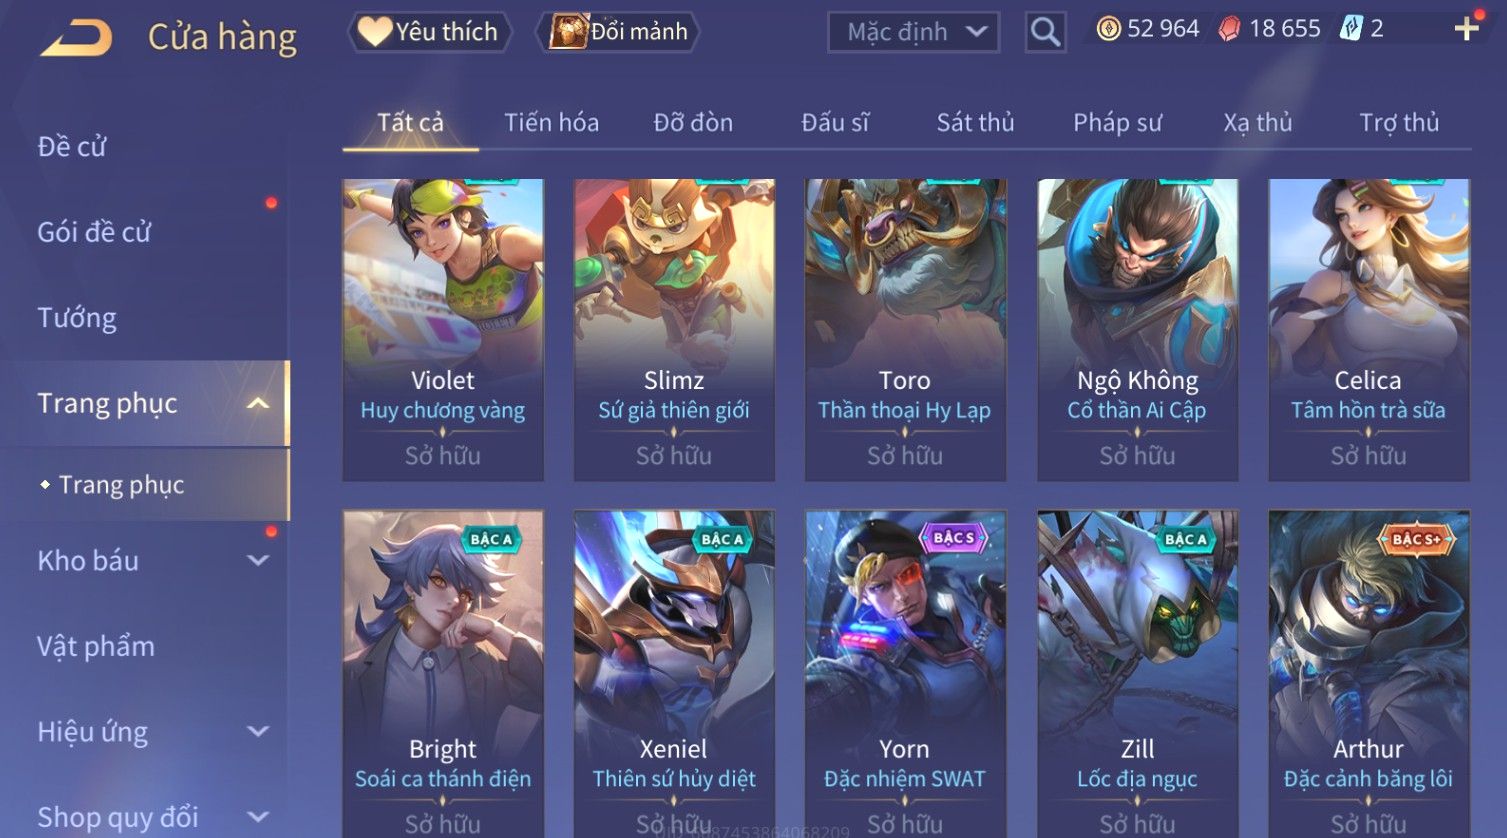Click the back arrow icon
Viewport: 1507px width, 838px height.
pyautogui.click(x=76, y=37)
